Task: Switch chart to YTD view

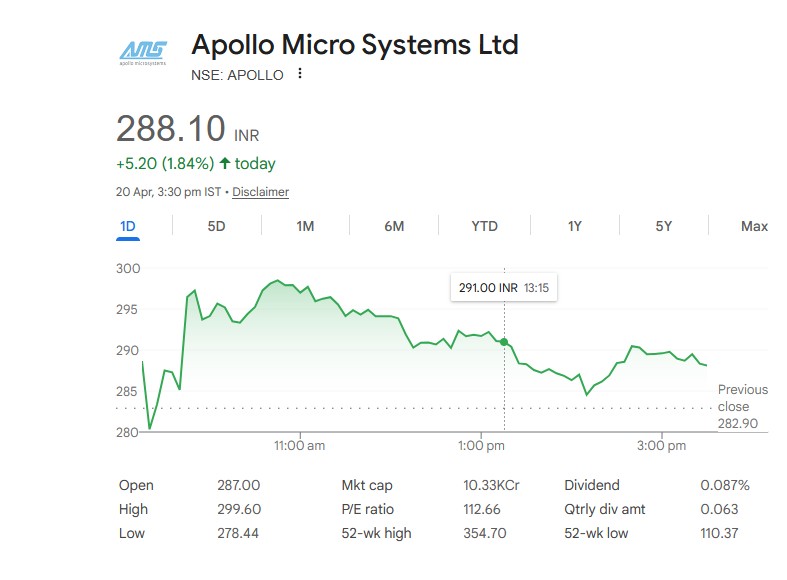Action: pos(484,226)
